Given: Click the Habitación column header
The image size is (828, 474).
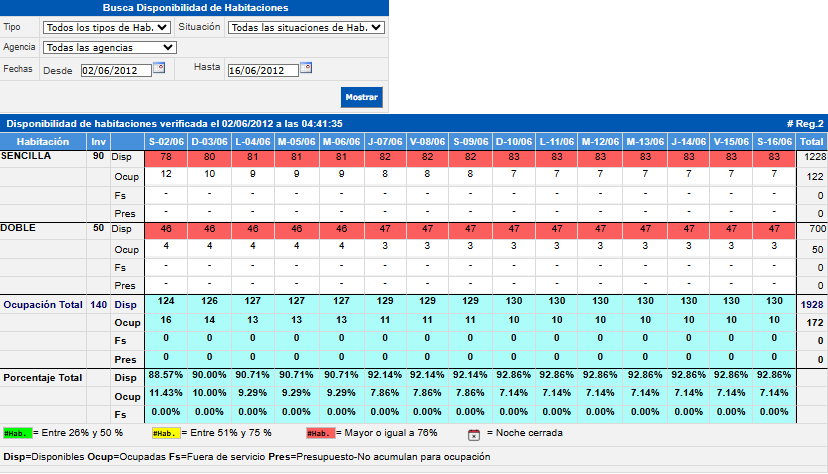Looking at the screenshot, I should 43,140.
